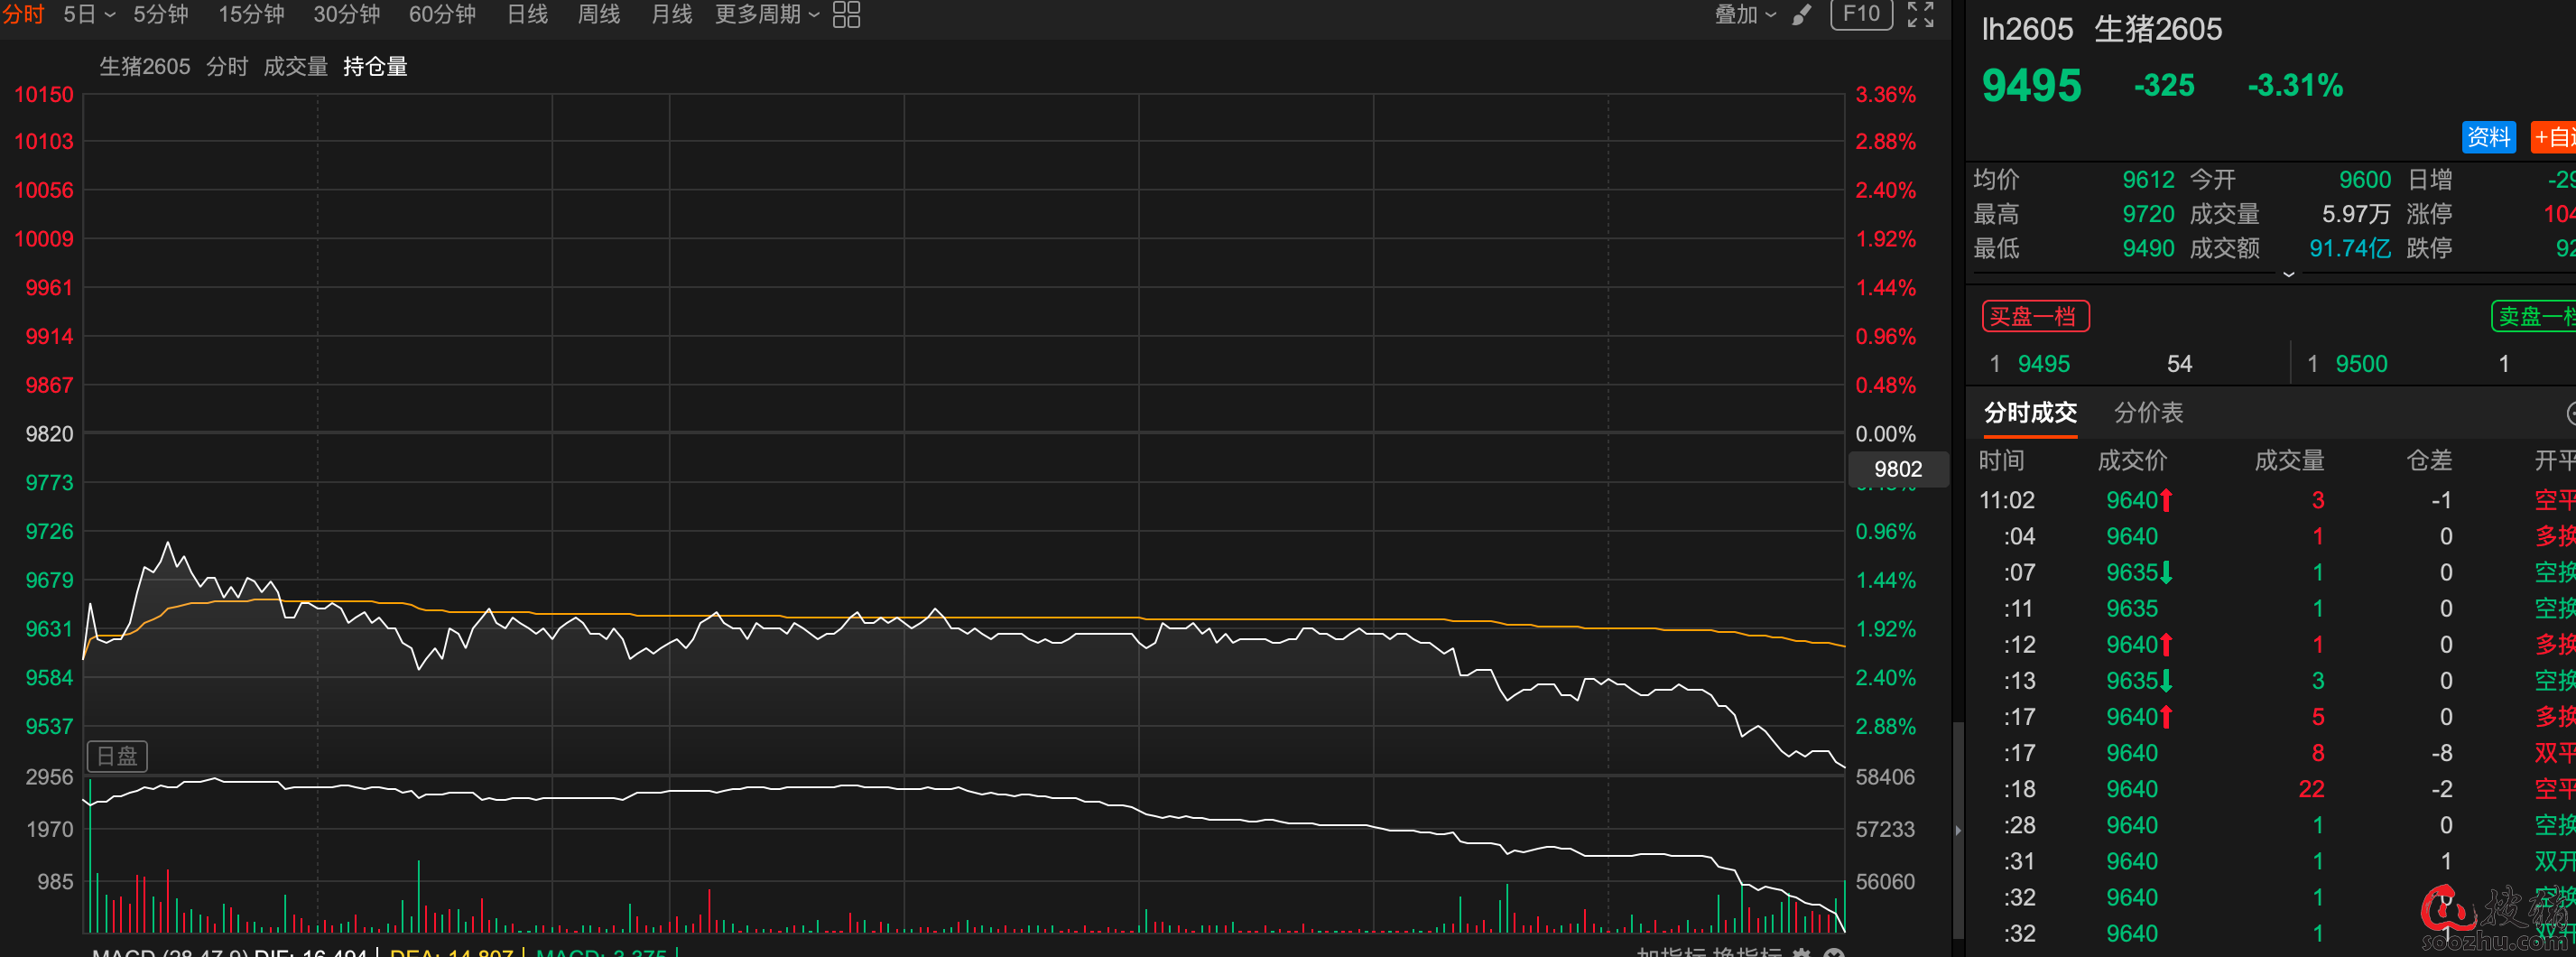Select the 15分钟 interval
This screenshot has height=957, width=2576.
[251, 14]
